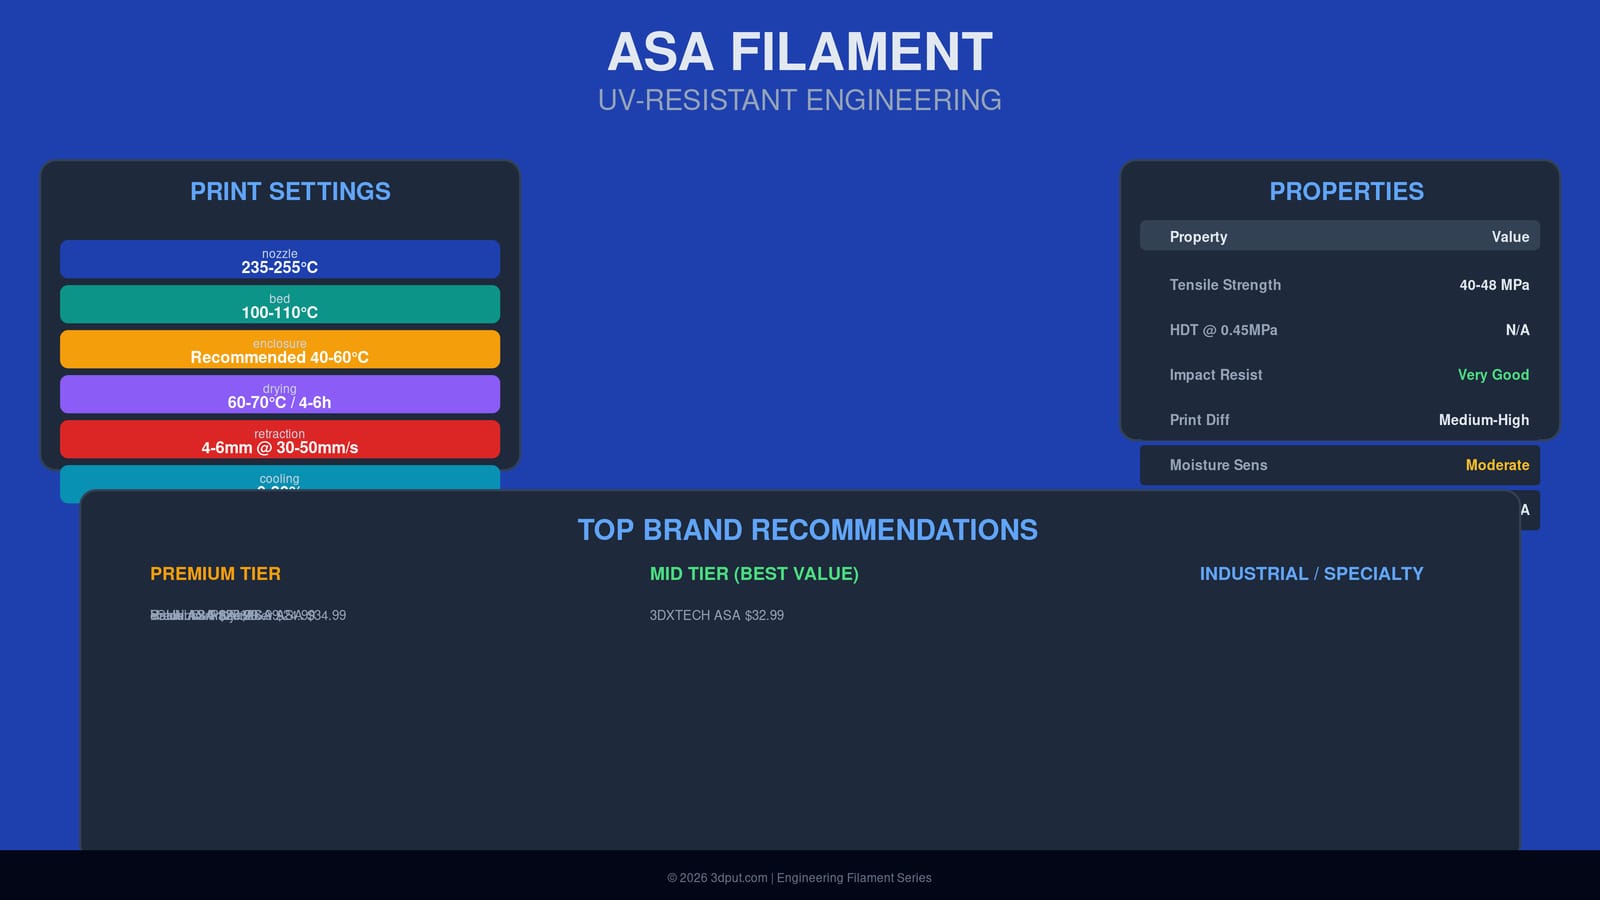The width and height of the screenshot is (1600, 900).
Task: Click the 3dput.com footer copyright text
Action: [x=799, y=878]
